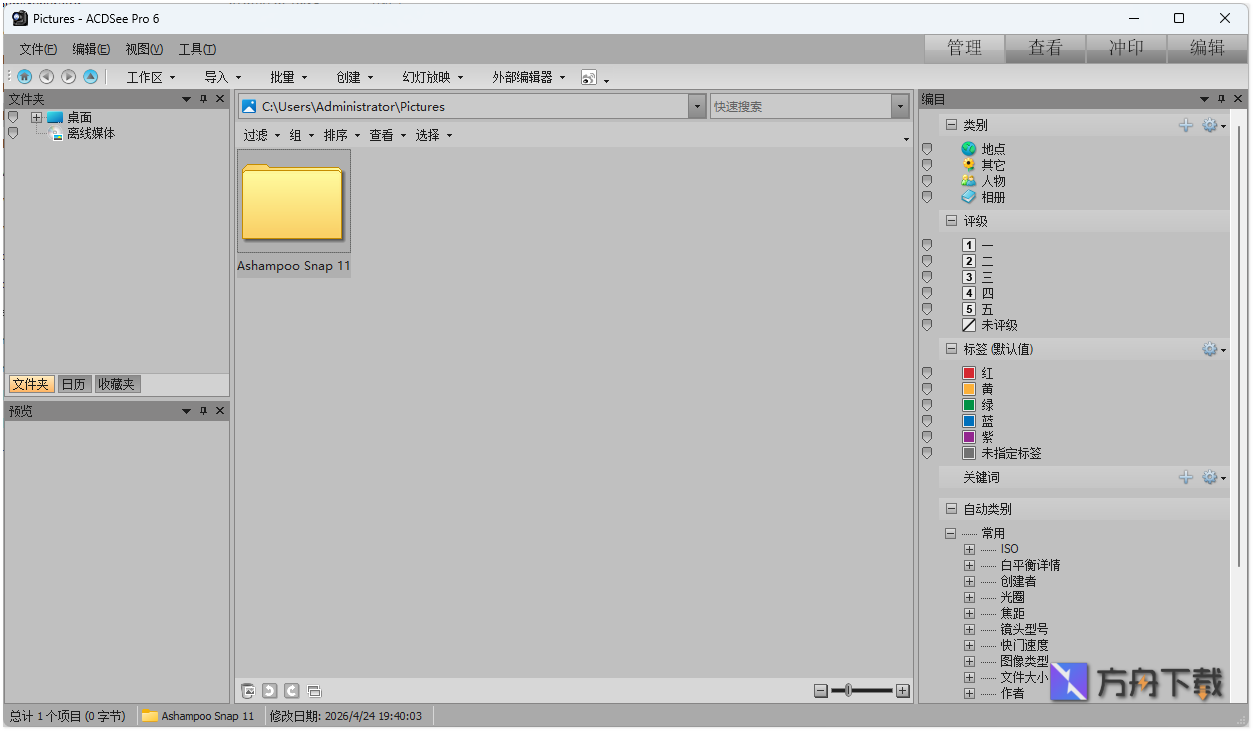Click the plus button to add a keyword

tap(1186, 477)
